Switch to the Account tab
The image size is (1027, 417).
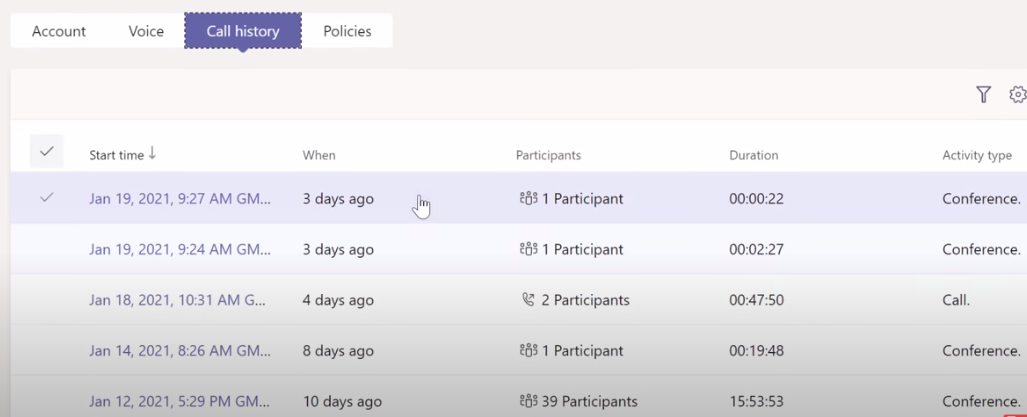tap(59, 31)
